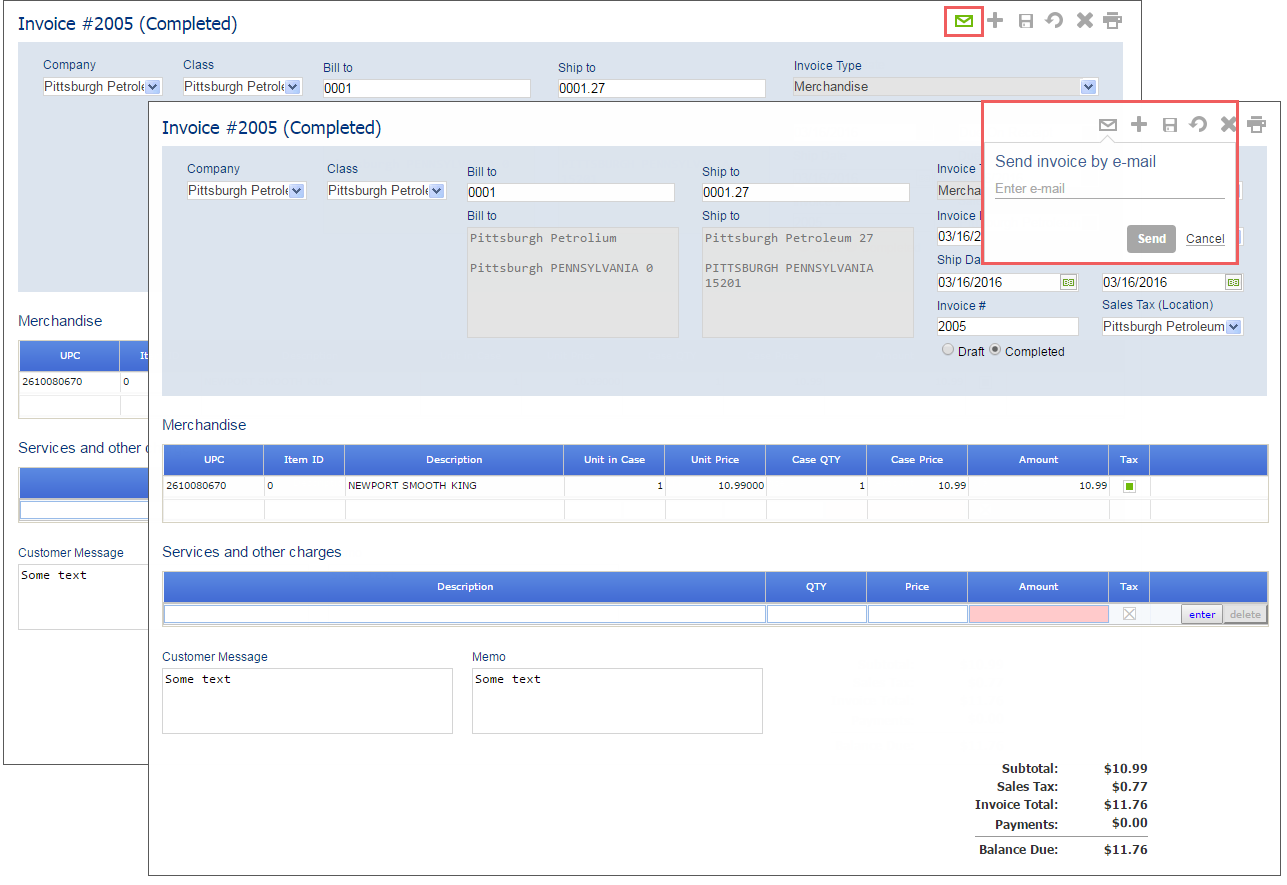Click UPC column header in back window table
1287x885 pixels.
tap(70, 356)
